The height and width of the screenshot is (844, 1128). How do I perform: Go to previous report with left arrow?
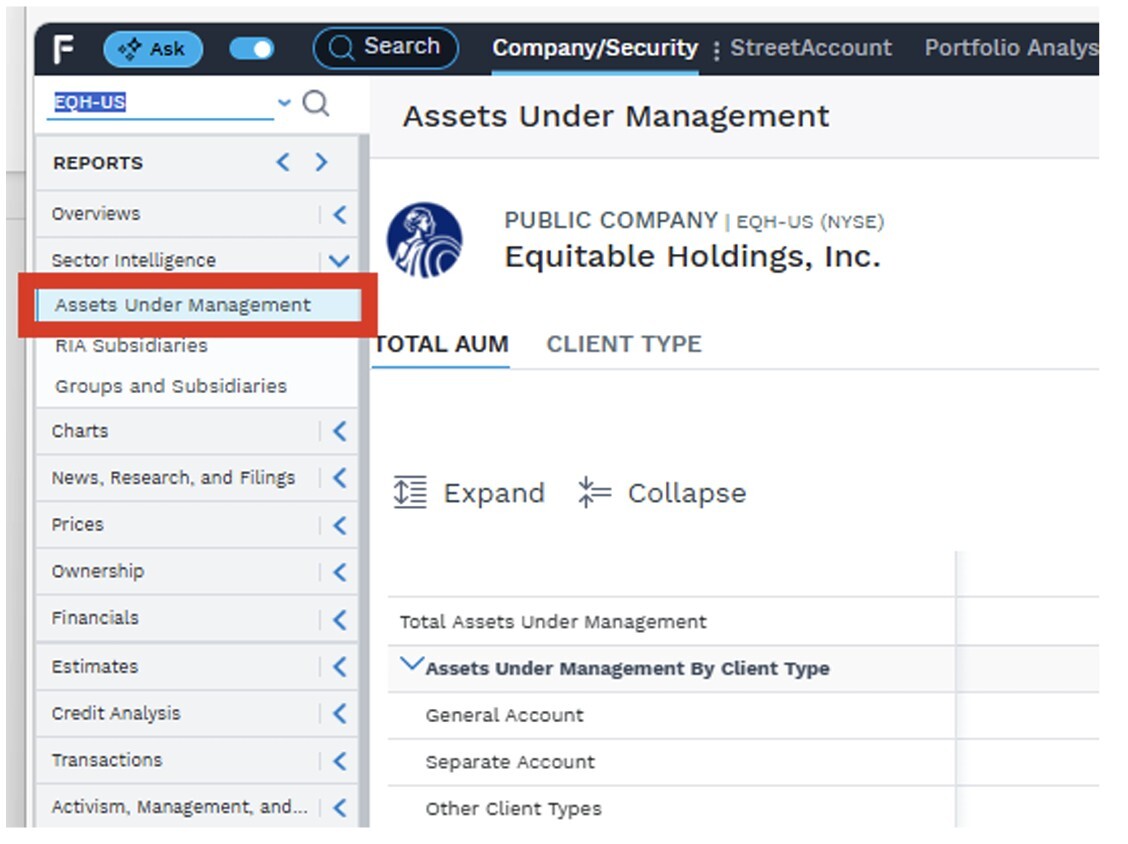point(283,162)
